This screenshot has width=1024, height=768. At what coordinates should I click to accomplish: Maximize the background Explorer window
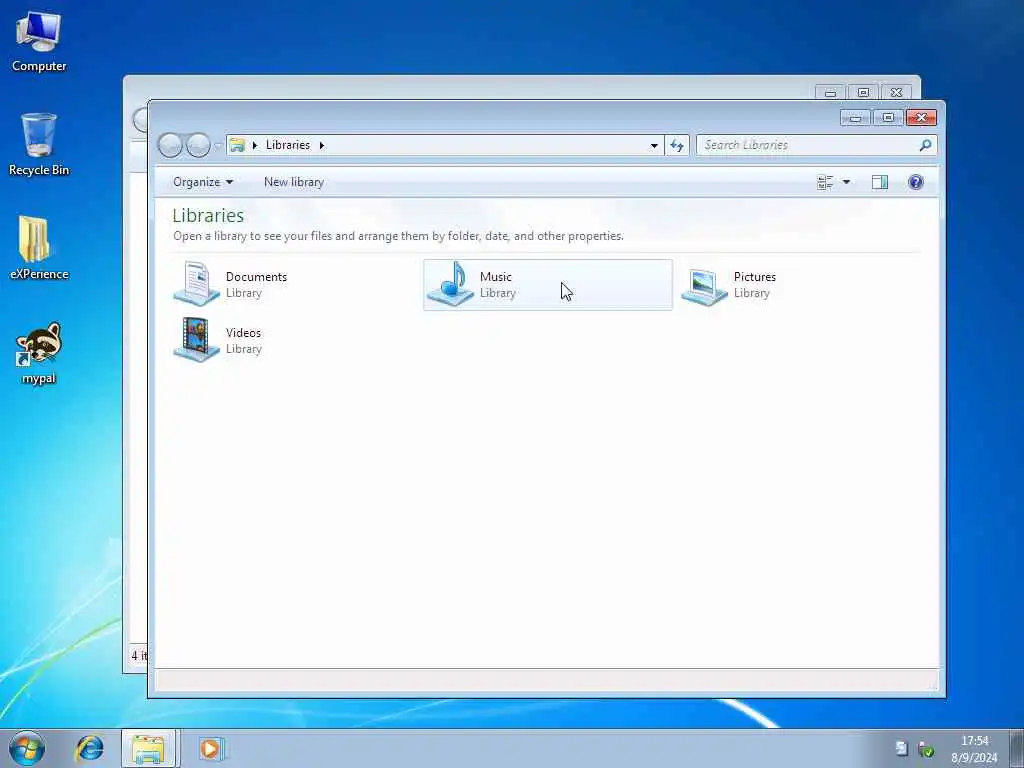coord(863,92)
